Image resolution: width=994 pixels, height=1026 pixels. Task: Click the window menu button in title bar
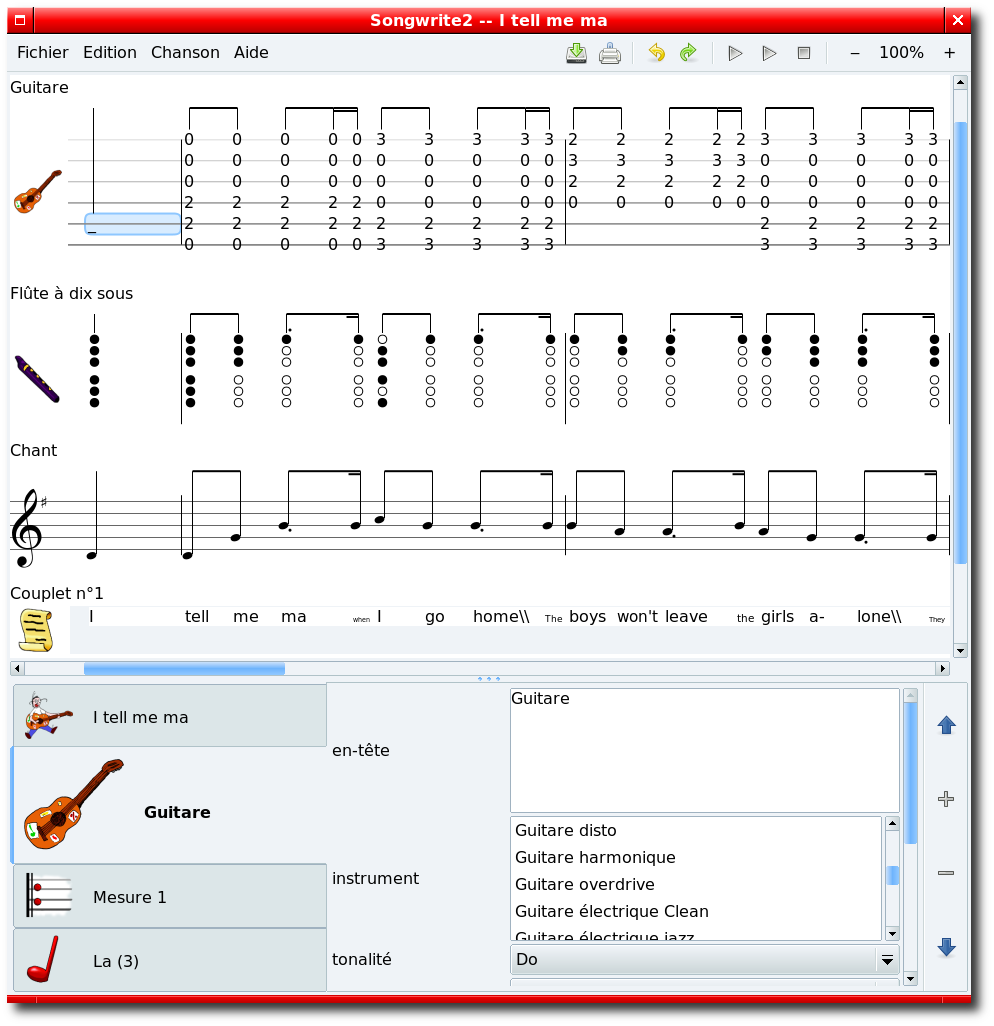pyautogui.click(x=20, y=20)
